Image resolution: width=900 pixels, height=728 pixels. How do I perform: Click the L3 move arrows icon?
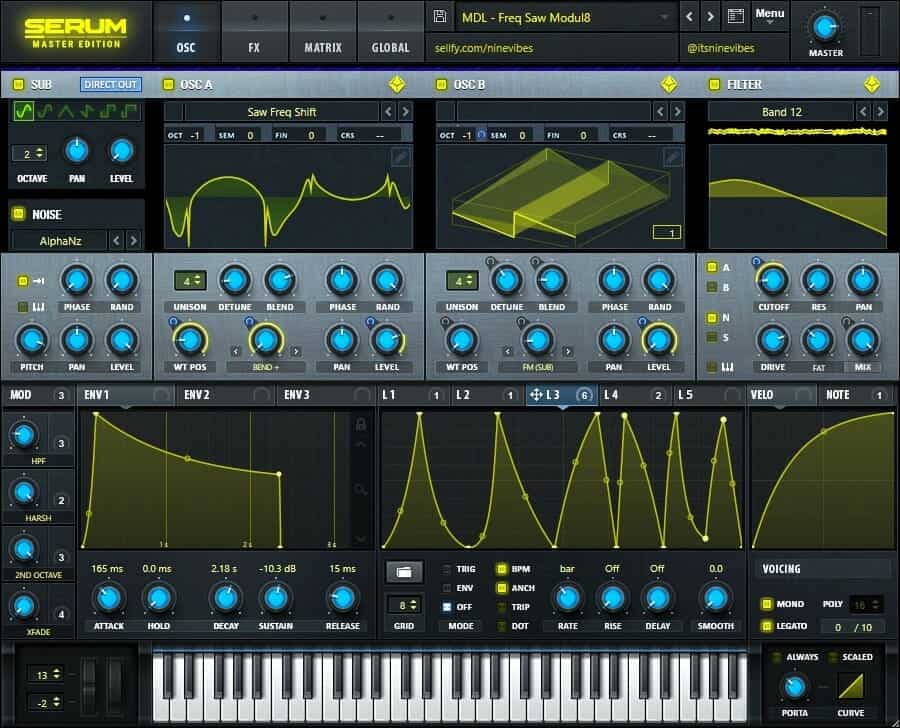[535, 395]
